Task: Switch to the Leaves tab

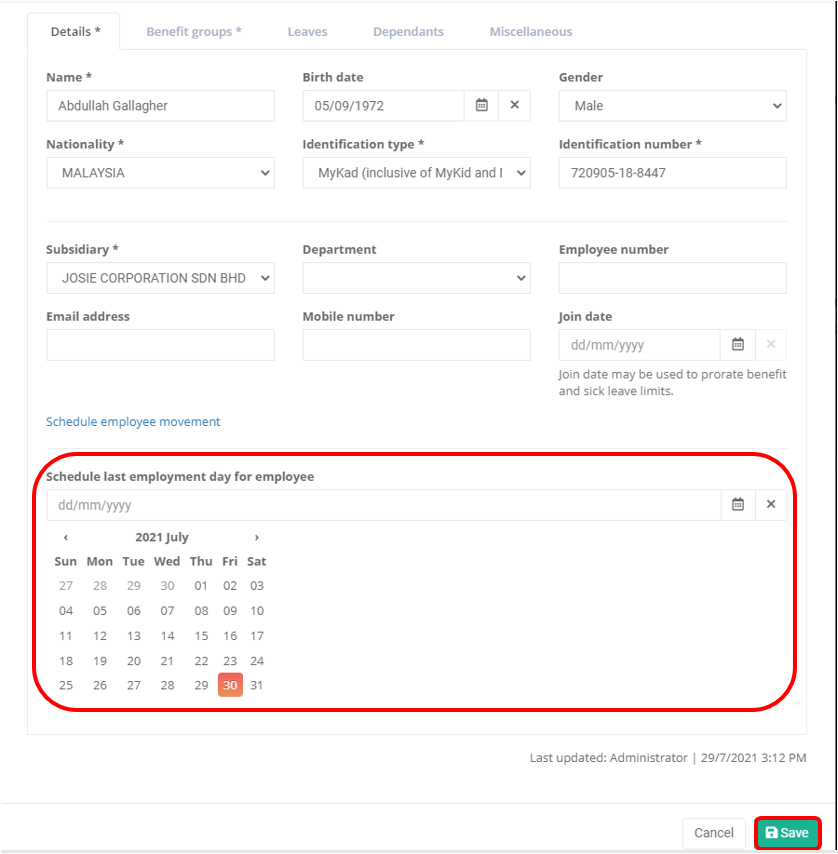Action: [x=307, y=32]
